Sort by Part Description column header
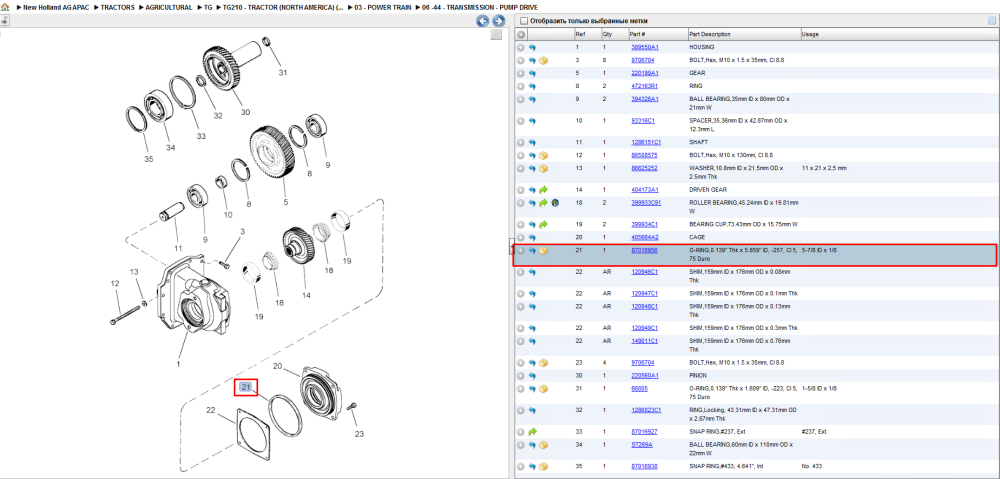This screenshot has width=1000, height=479. click(x=710, y=34)
